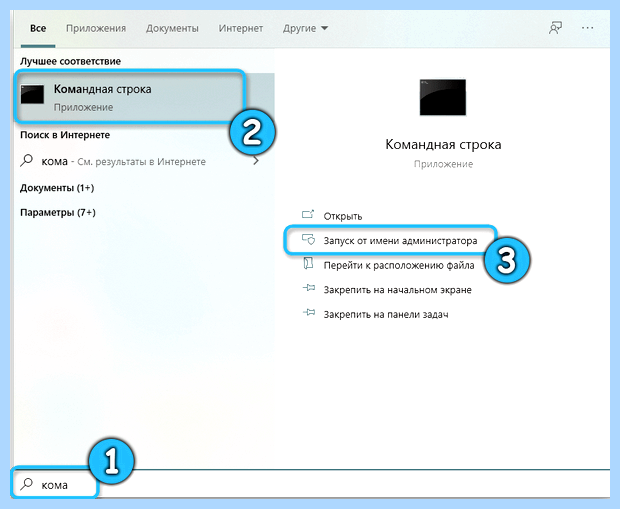Click the pin icon for панели задач
This screenshot has width=620, height=509.
pyautogui.click(x=309, y=312)
